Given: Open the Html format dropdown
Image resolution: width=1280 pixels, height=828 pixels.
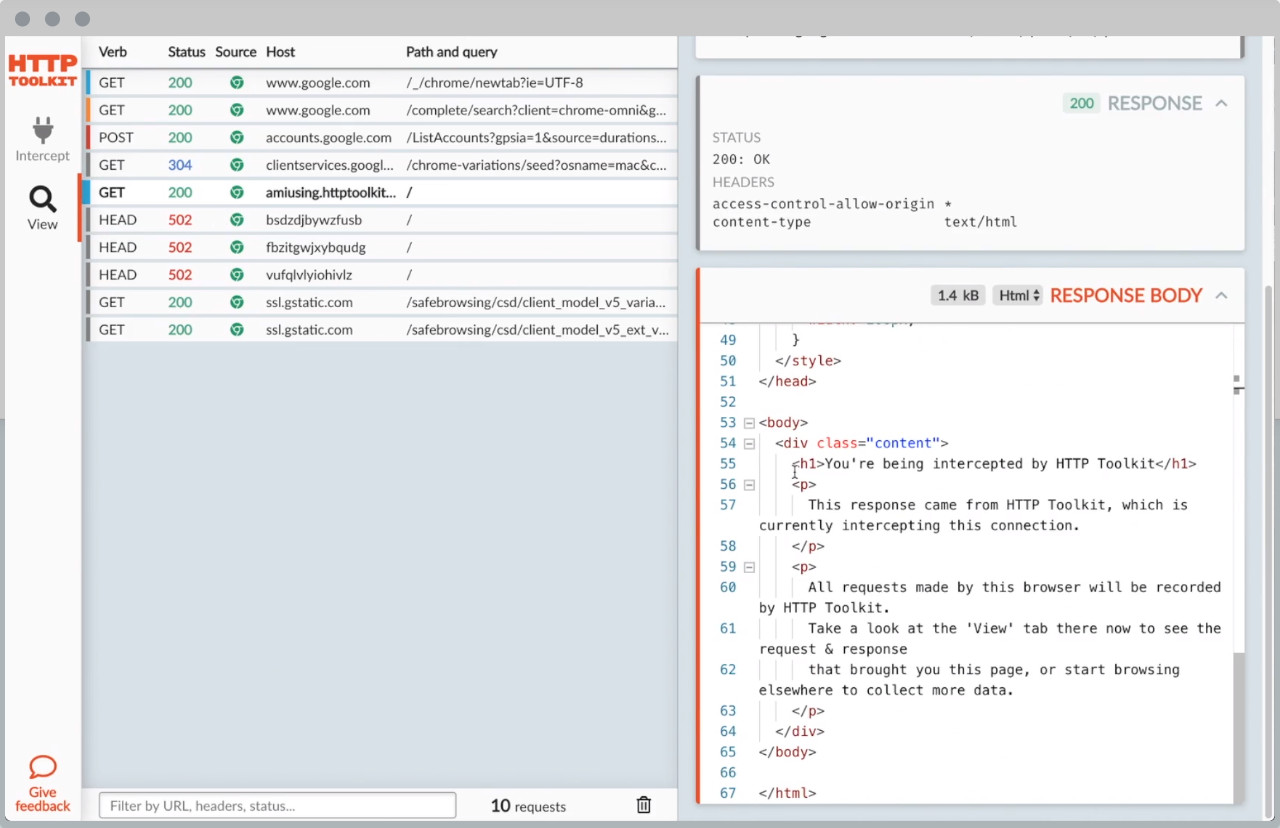Looking at the screenshot, I should (1018, 295).
